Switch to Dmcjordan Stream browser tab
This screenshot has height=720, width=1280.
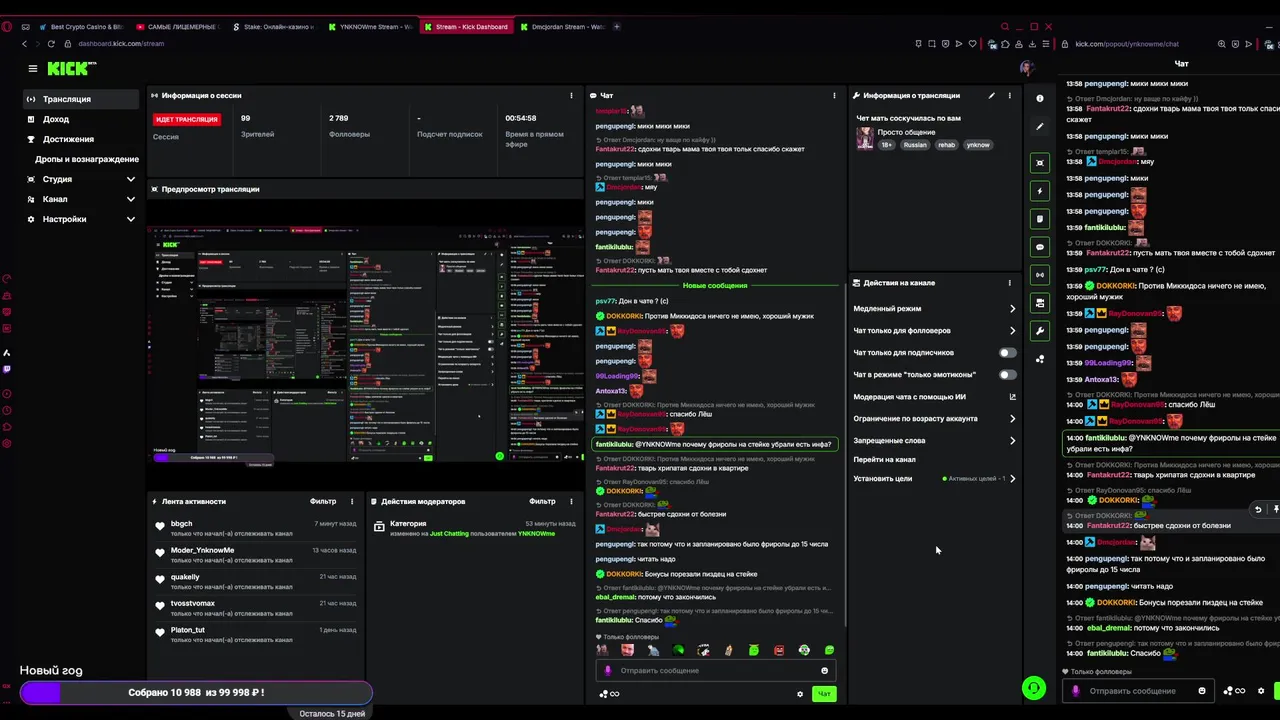[562, 27]
